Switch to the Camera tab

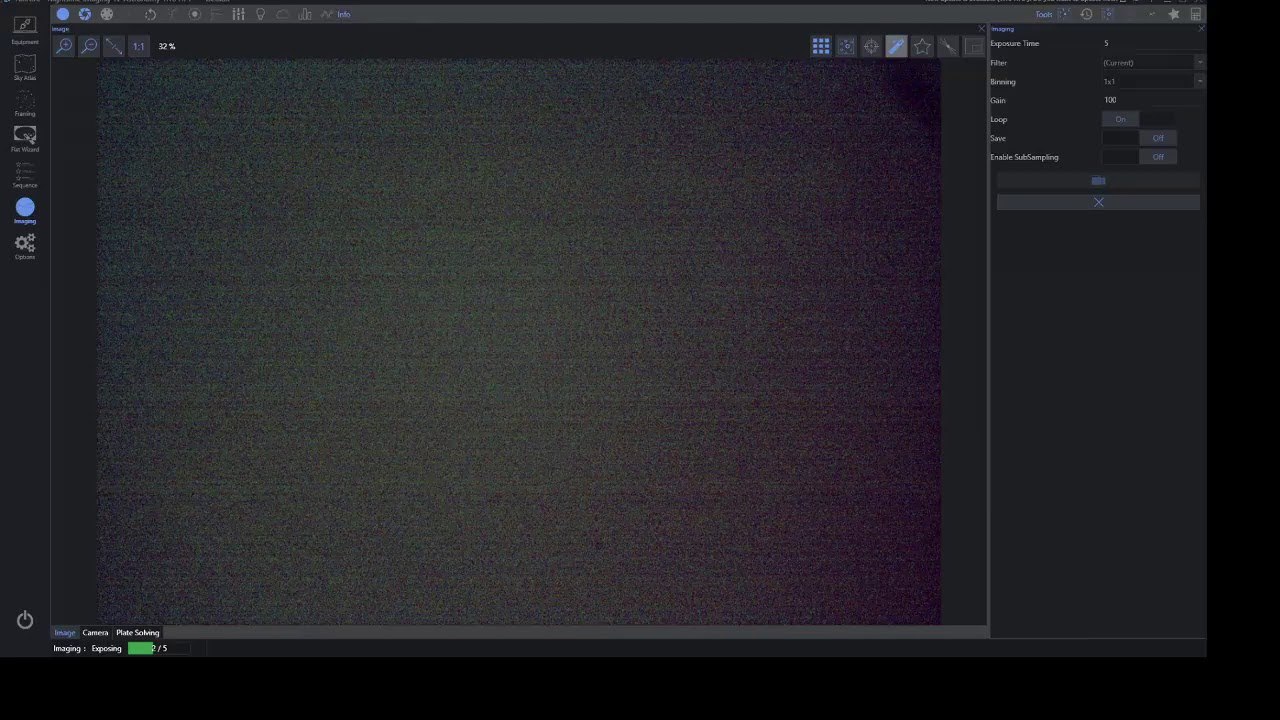95,633
